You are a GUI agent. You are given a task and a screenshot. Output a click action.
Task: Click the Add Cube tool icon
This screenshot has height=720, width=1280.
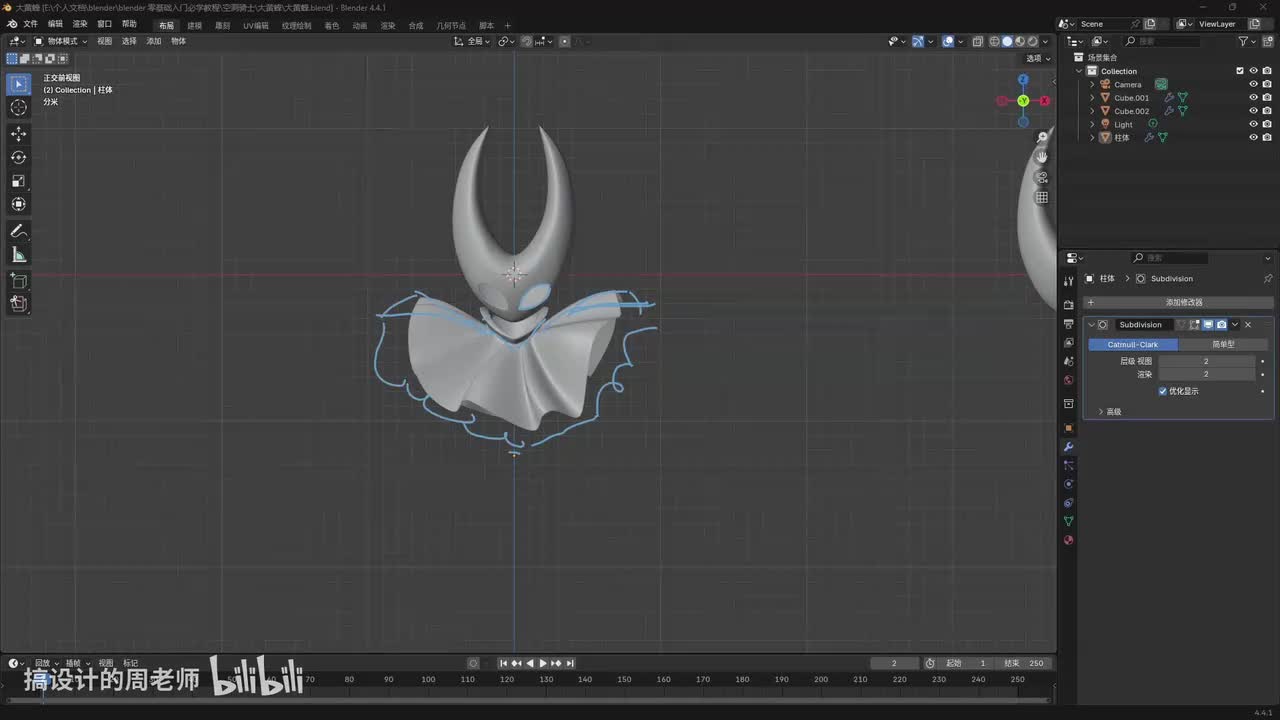tap(18, 281)
